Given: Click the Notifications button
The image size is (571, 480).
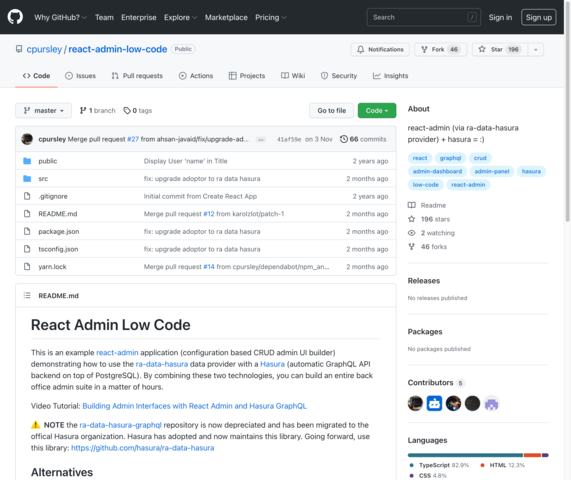Looking at the screenshot, I should [x=380, y=50].
